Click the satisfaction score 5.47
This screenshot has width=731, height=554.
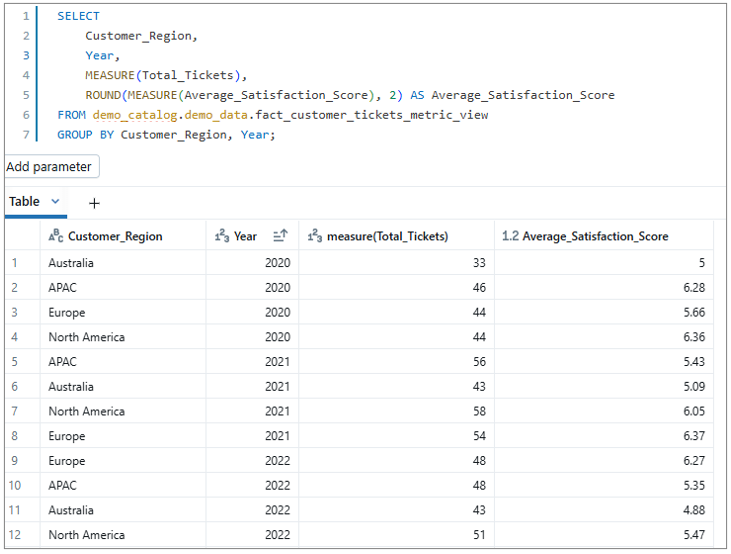(694, 535)
